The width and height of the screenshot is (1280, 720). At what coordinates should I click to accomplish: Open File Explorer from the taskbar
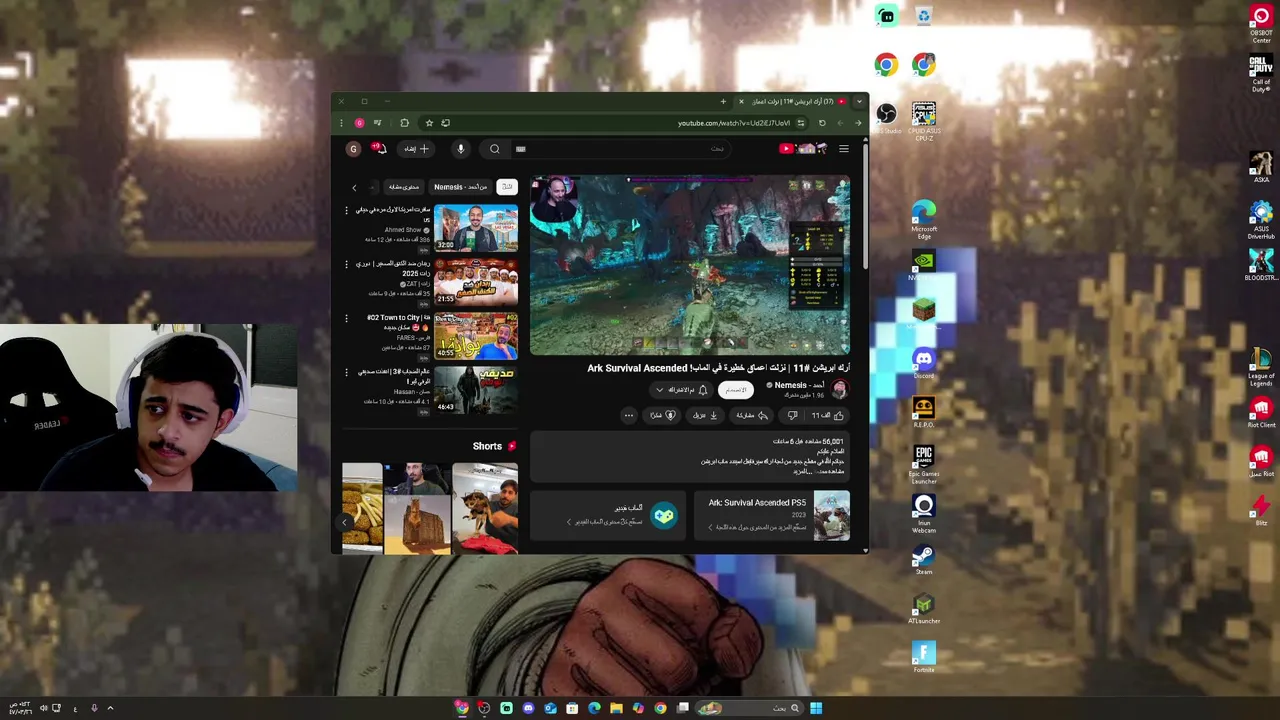617,708
